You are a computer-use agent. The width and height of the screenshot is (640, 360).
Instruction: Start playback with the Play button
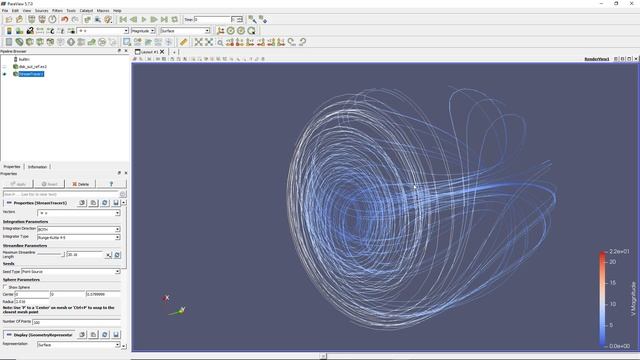[x=144, y=20]
